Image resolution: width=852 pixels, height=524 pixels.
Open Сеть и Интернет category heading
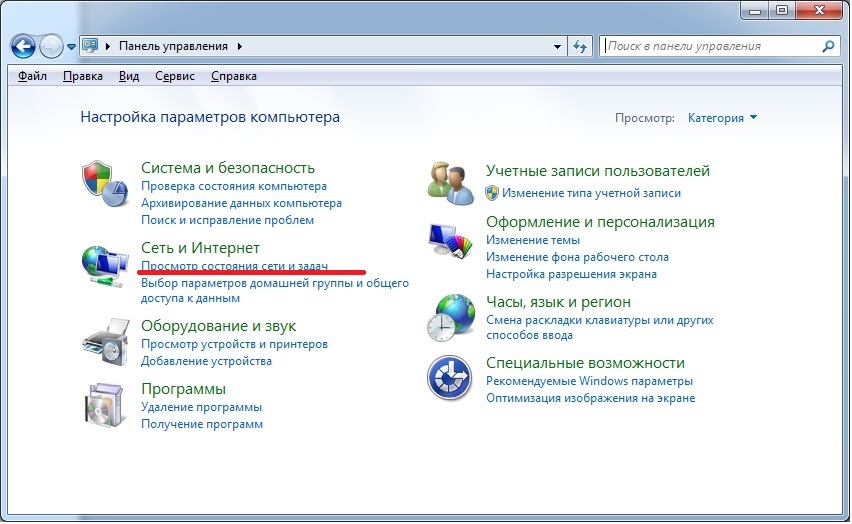coord(200,248)
